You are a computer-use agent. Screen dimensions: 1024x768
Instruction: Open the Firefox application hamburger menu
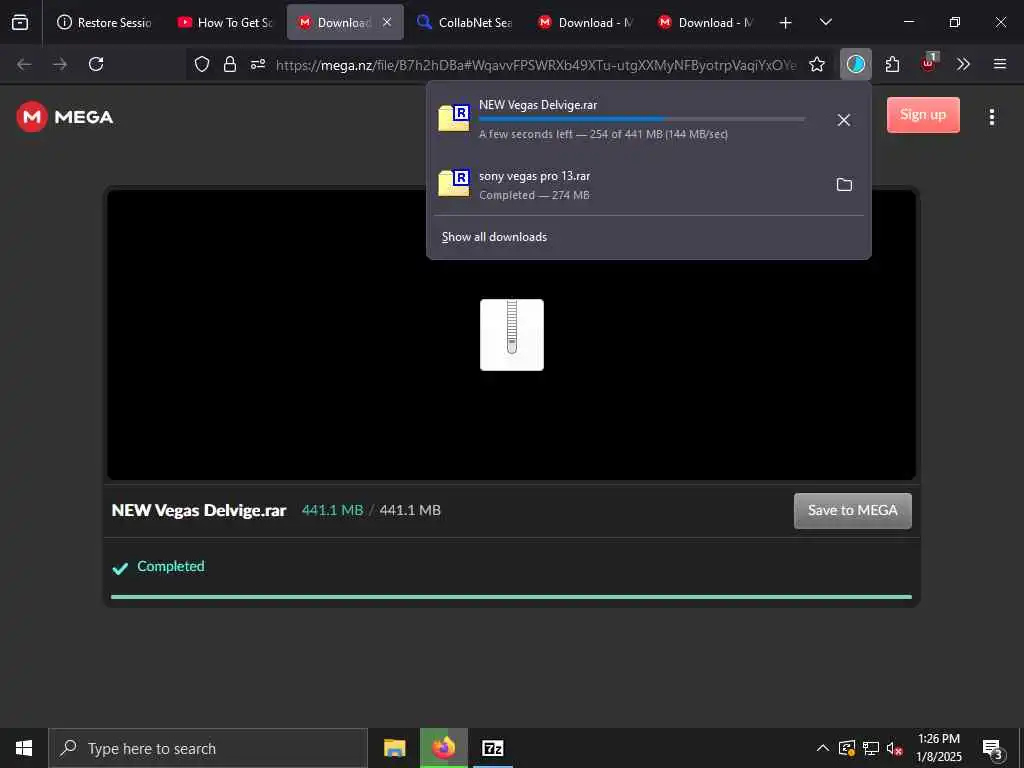[x=1000, y=64]
